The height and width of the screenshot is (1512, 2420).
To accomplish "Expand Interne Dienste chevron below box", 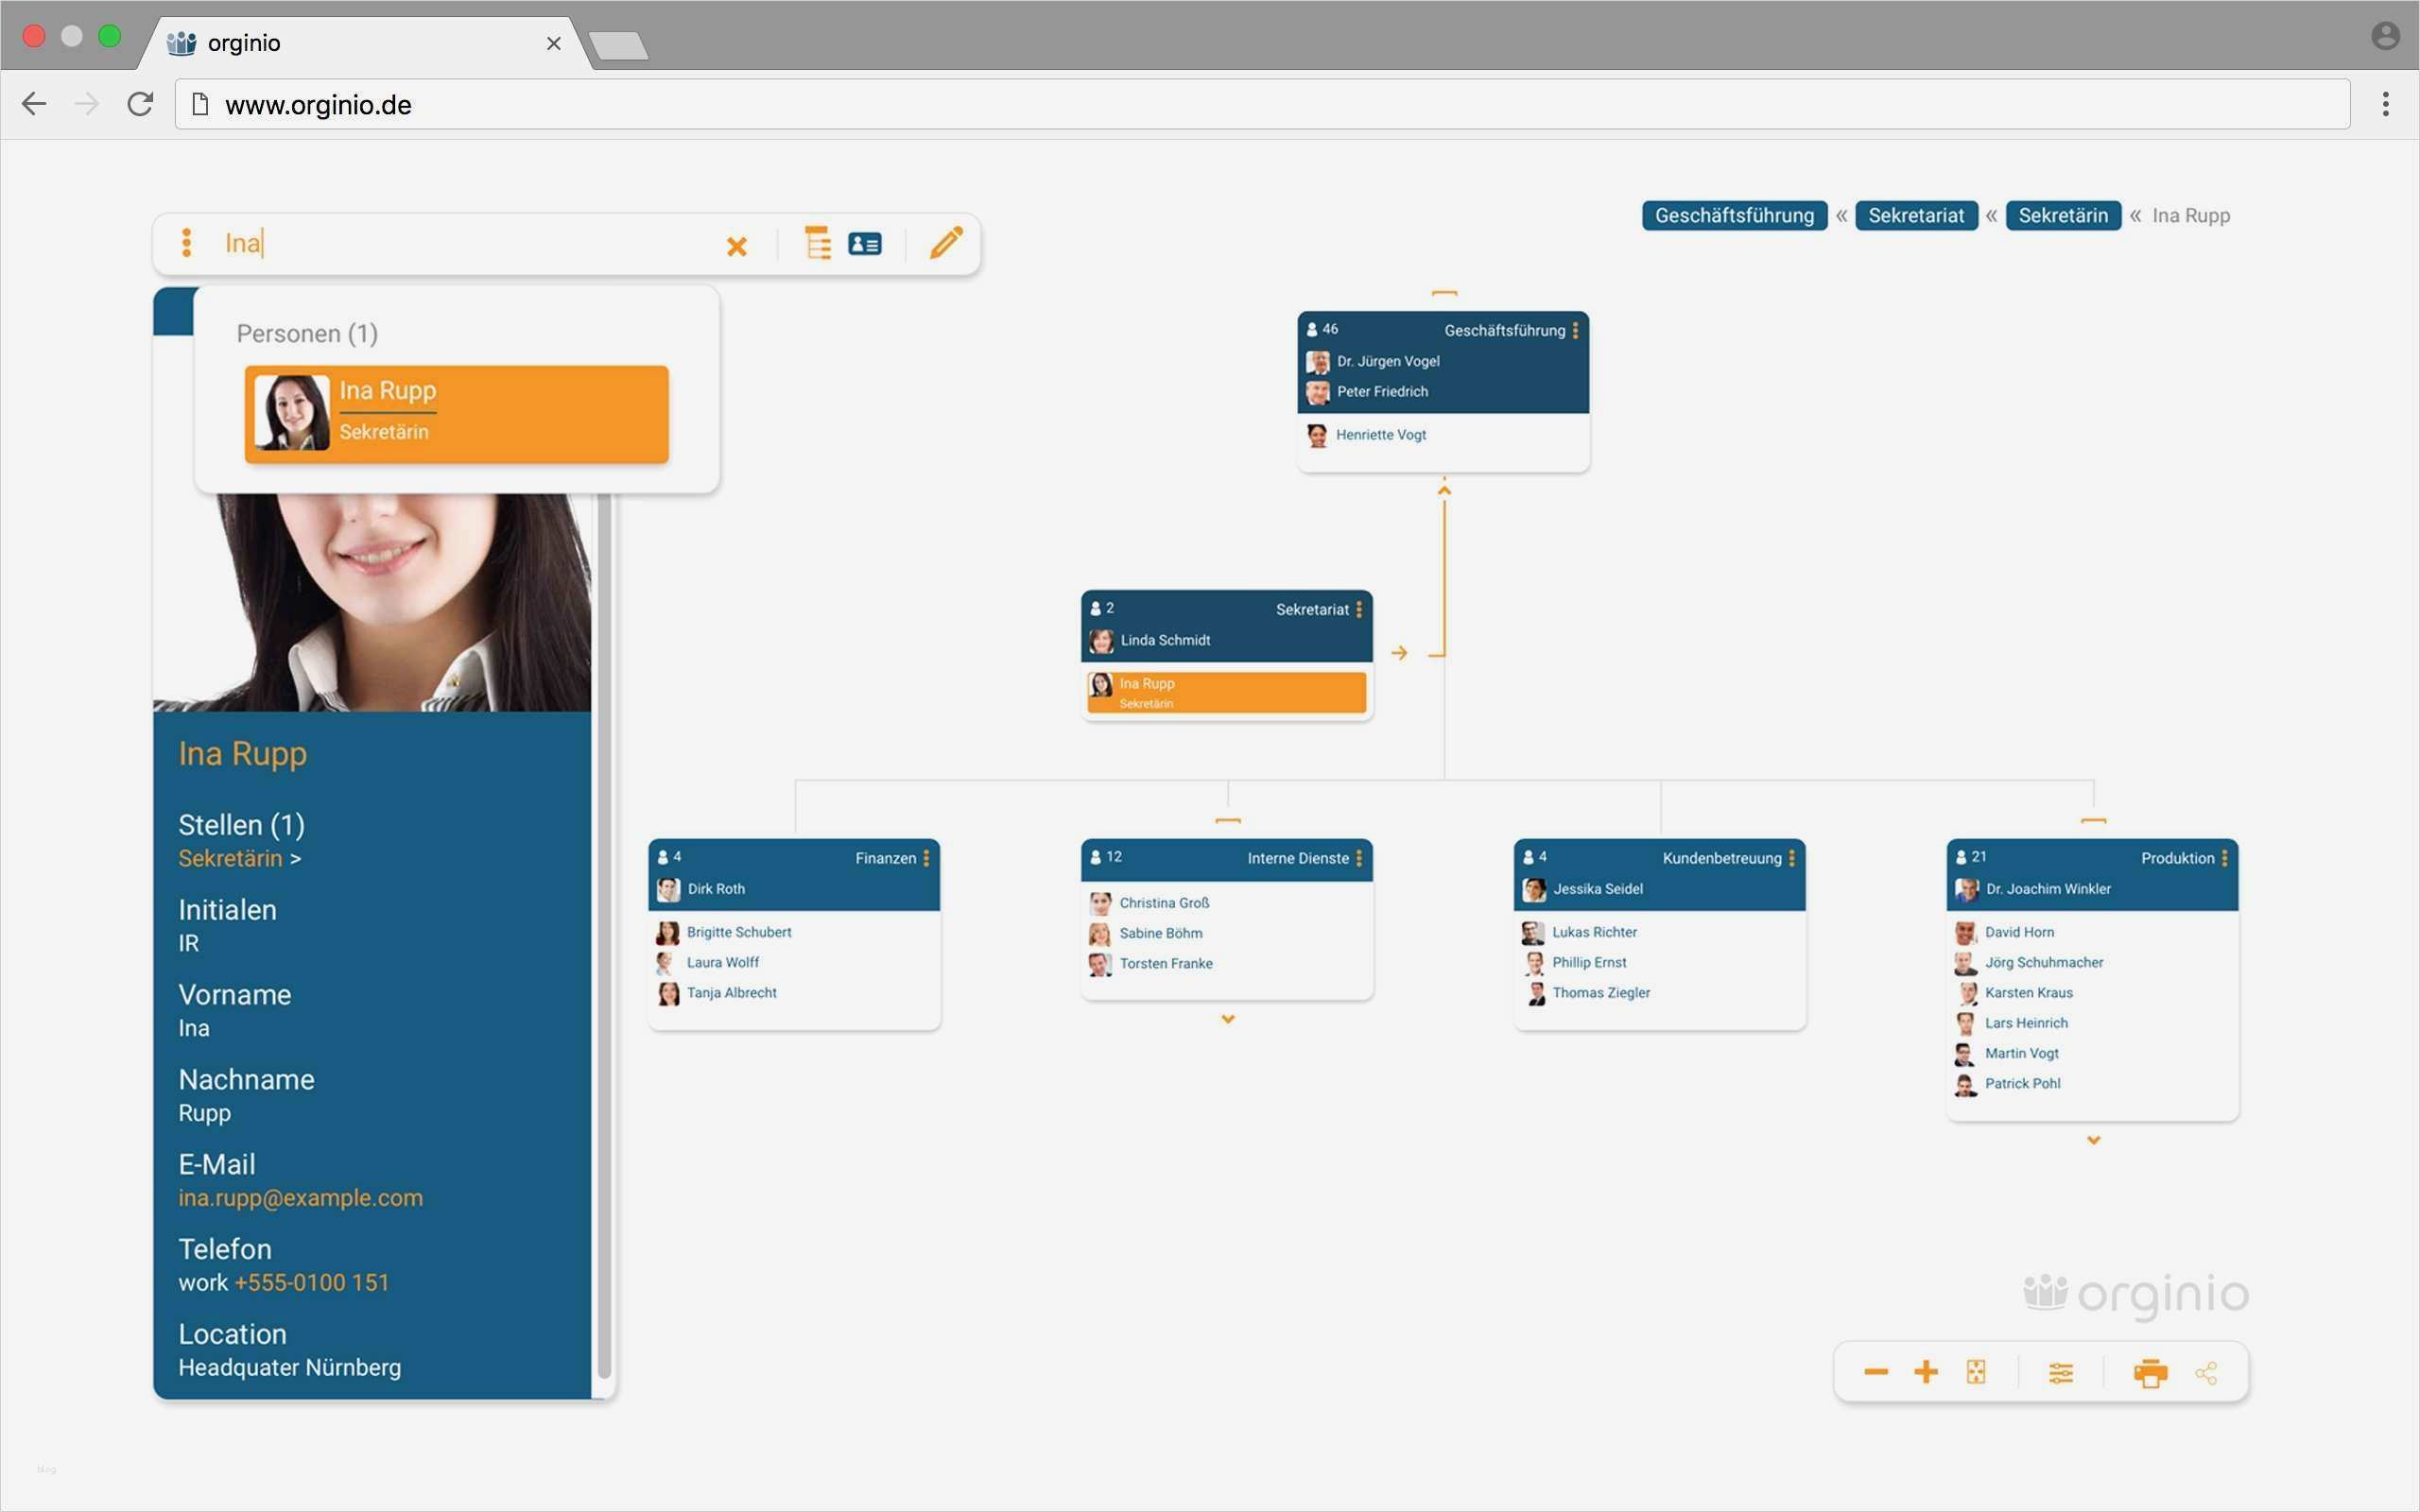I will (x=1228, y=1019).
